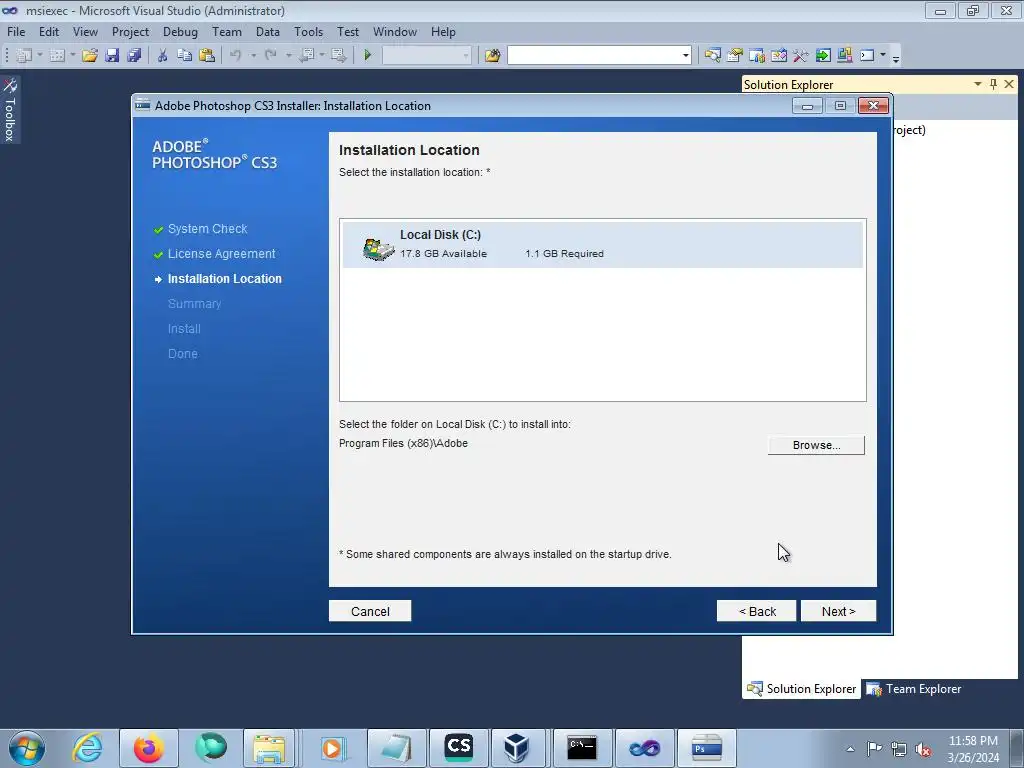Click Action Center flag tray icon

(874, 749)
